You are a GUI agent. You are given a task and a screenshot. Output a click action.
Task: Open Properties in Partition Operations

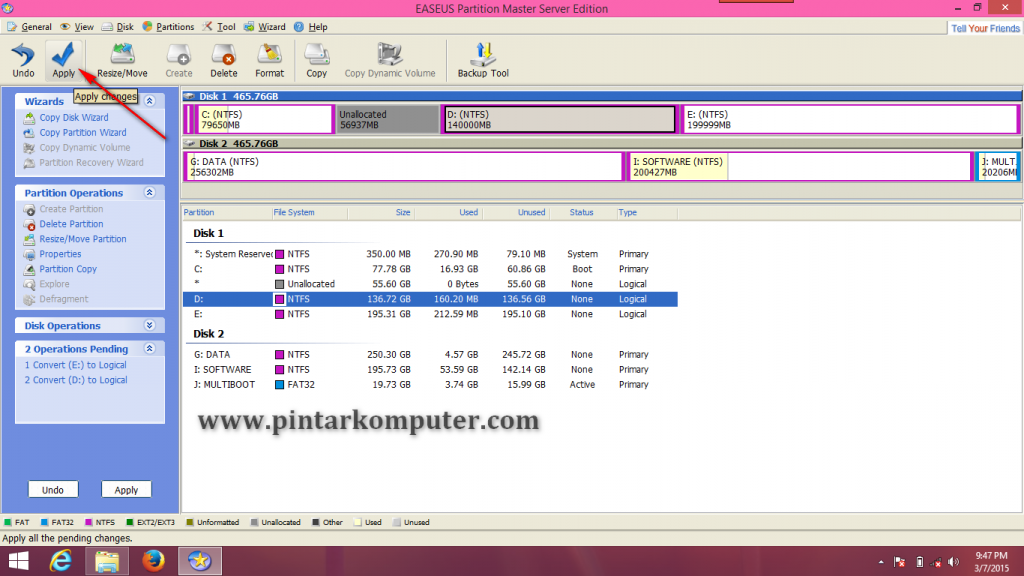tap(52, 254)
